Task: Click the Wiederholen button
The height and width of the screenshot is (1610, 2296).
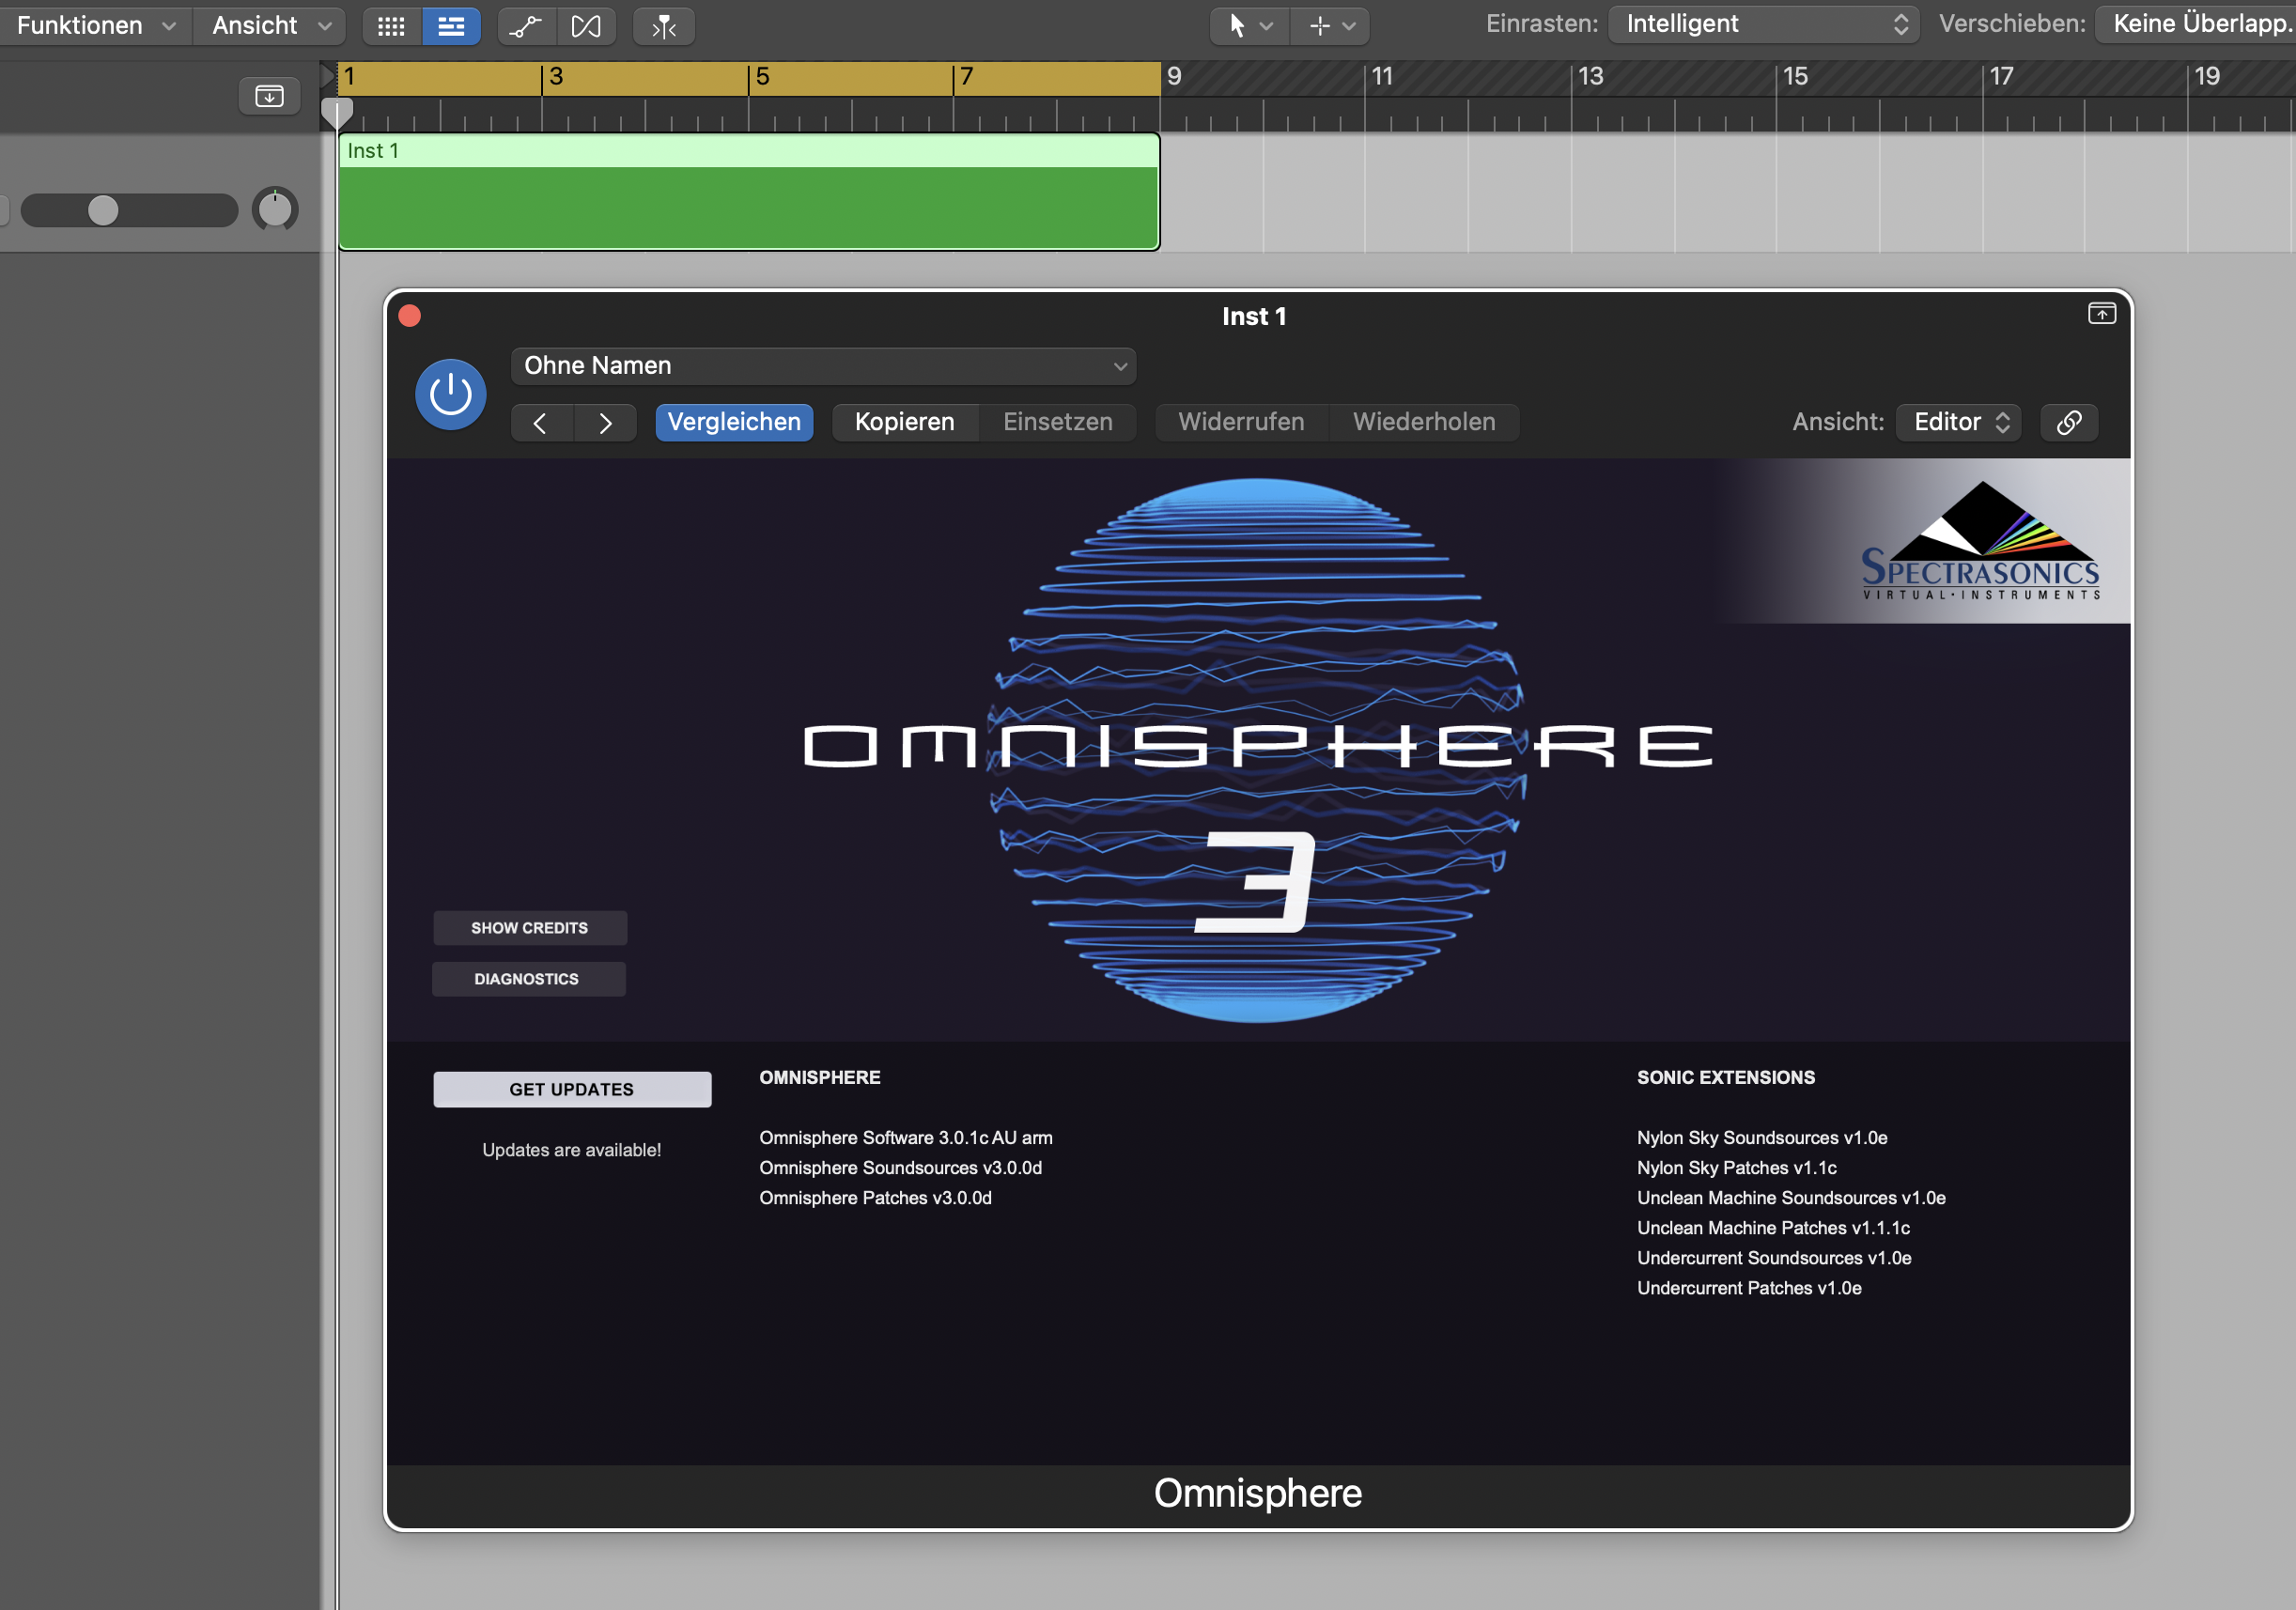Action: [1424, 422]
